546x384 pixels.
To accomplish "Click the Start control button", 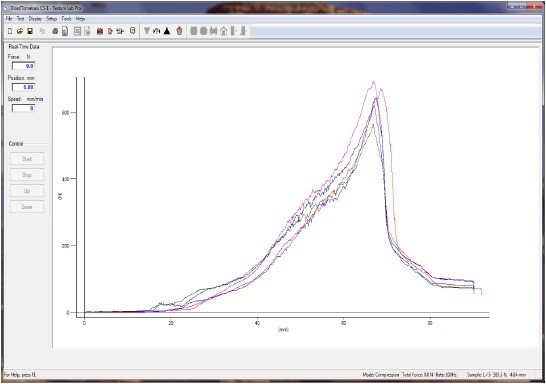I will click(27, 159).
